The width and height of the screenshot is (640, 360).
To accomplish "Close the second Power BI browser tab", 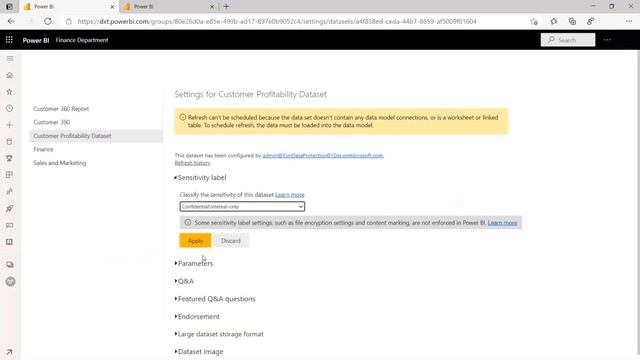I will click(212, 7).
